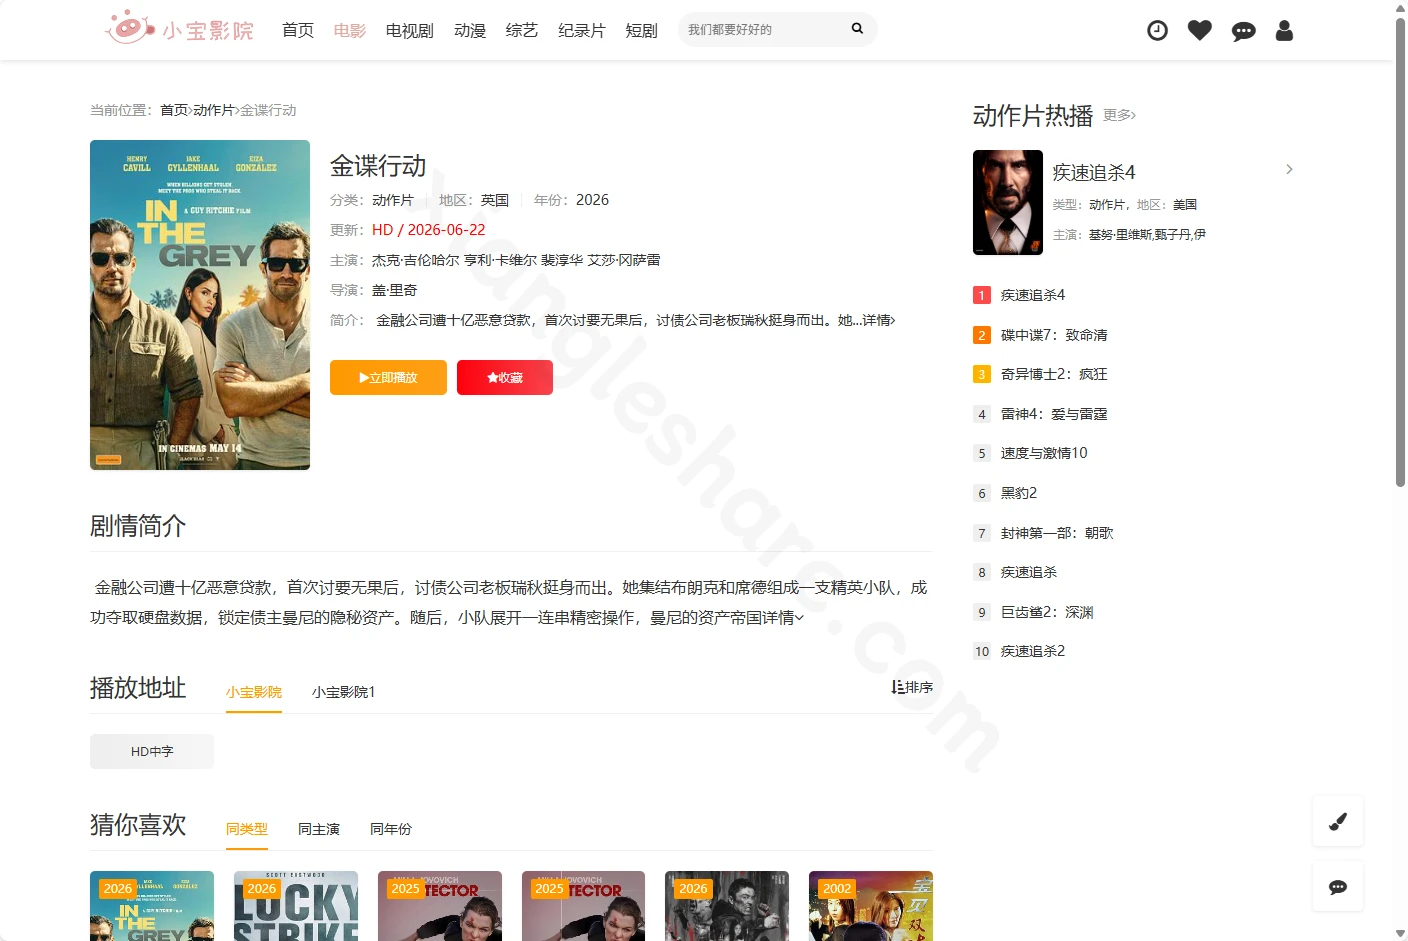Open ranked item 碟中谍7：致命清
This screenshot has width=1408, height=941.
coord(1054,335)
